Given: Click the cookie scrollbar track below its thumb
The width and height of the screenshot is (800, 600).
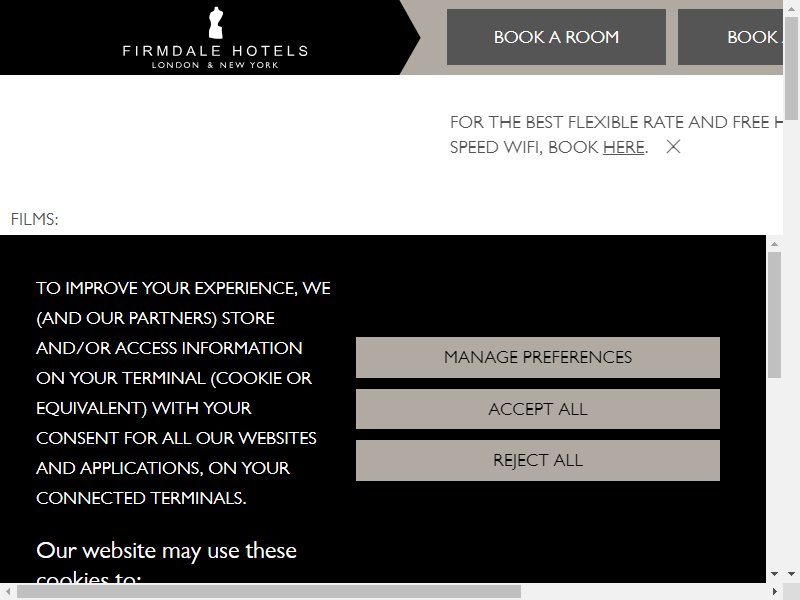Looking at the screenshot, I should click(774, 472).
